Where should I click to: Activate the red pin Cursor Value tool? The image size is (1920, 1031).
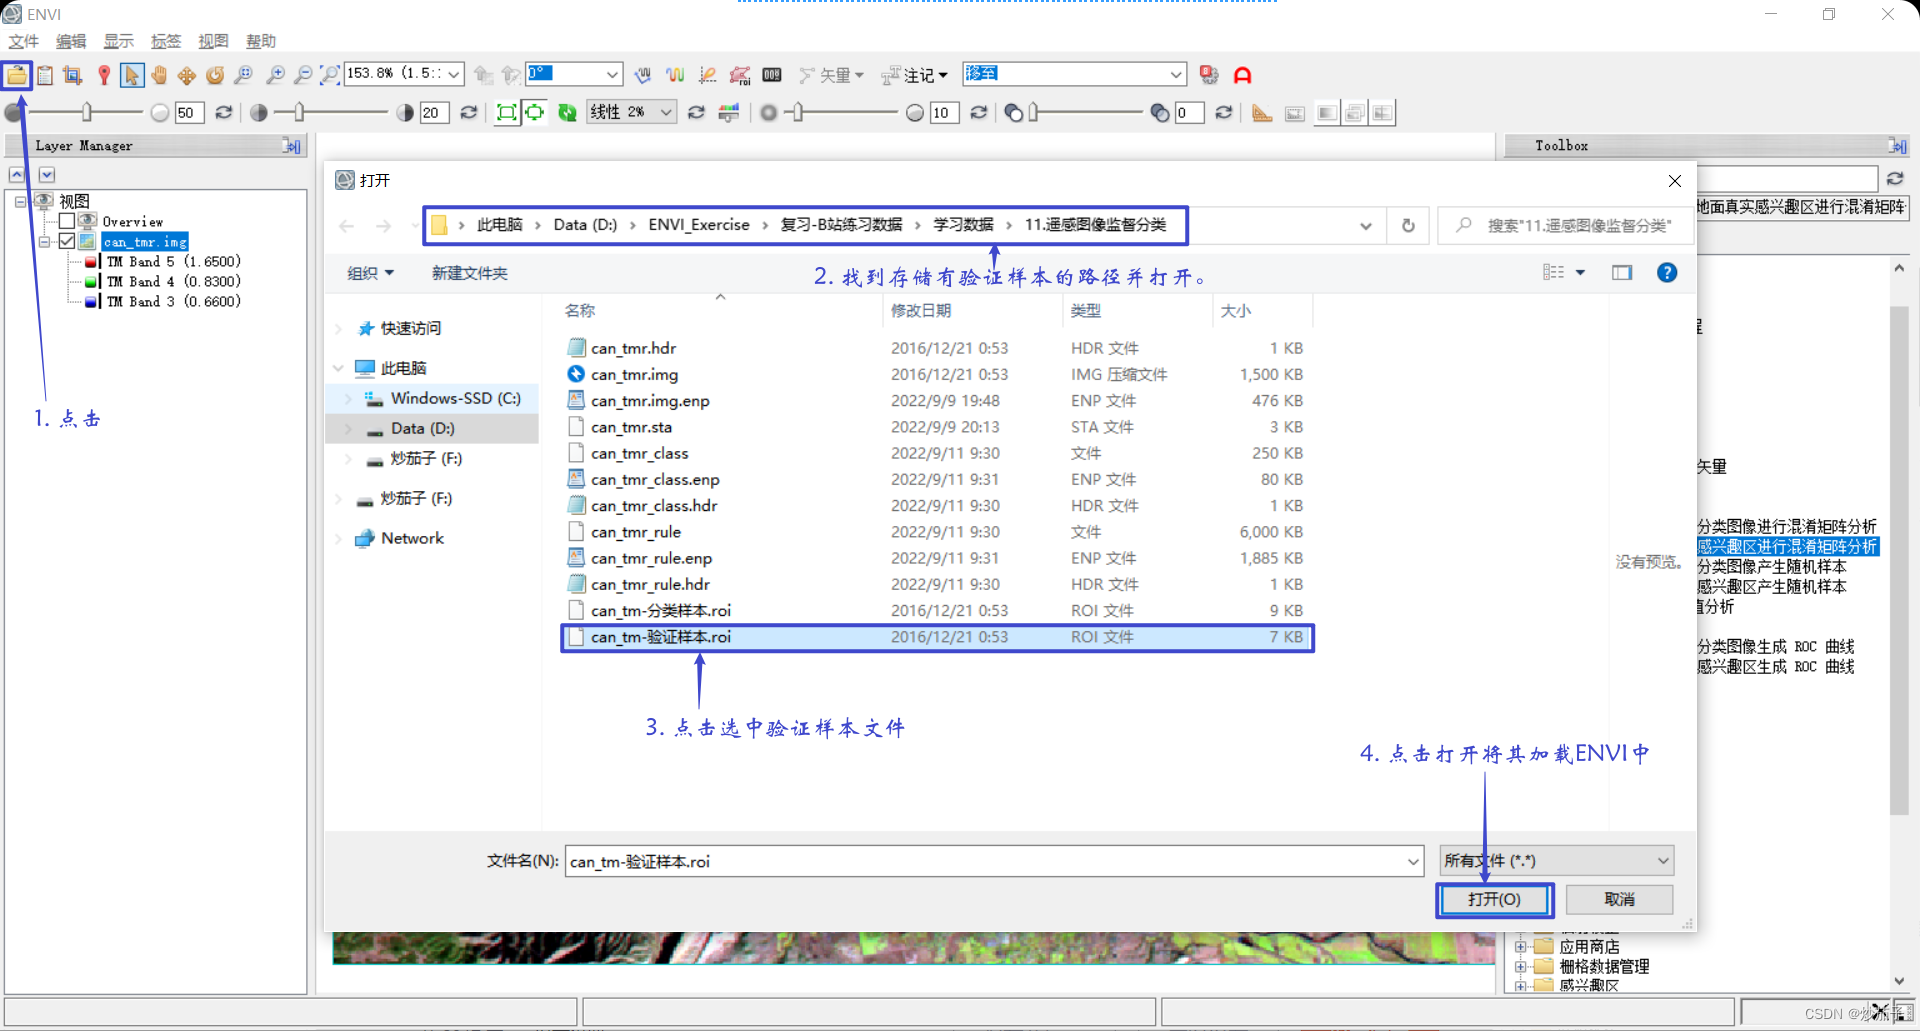103,75
